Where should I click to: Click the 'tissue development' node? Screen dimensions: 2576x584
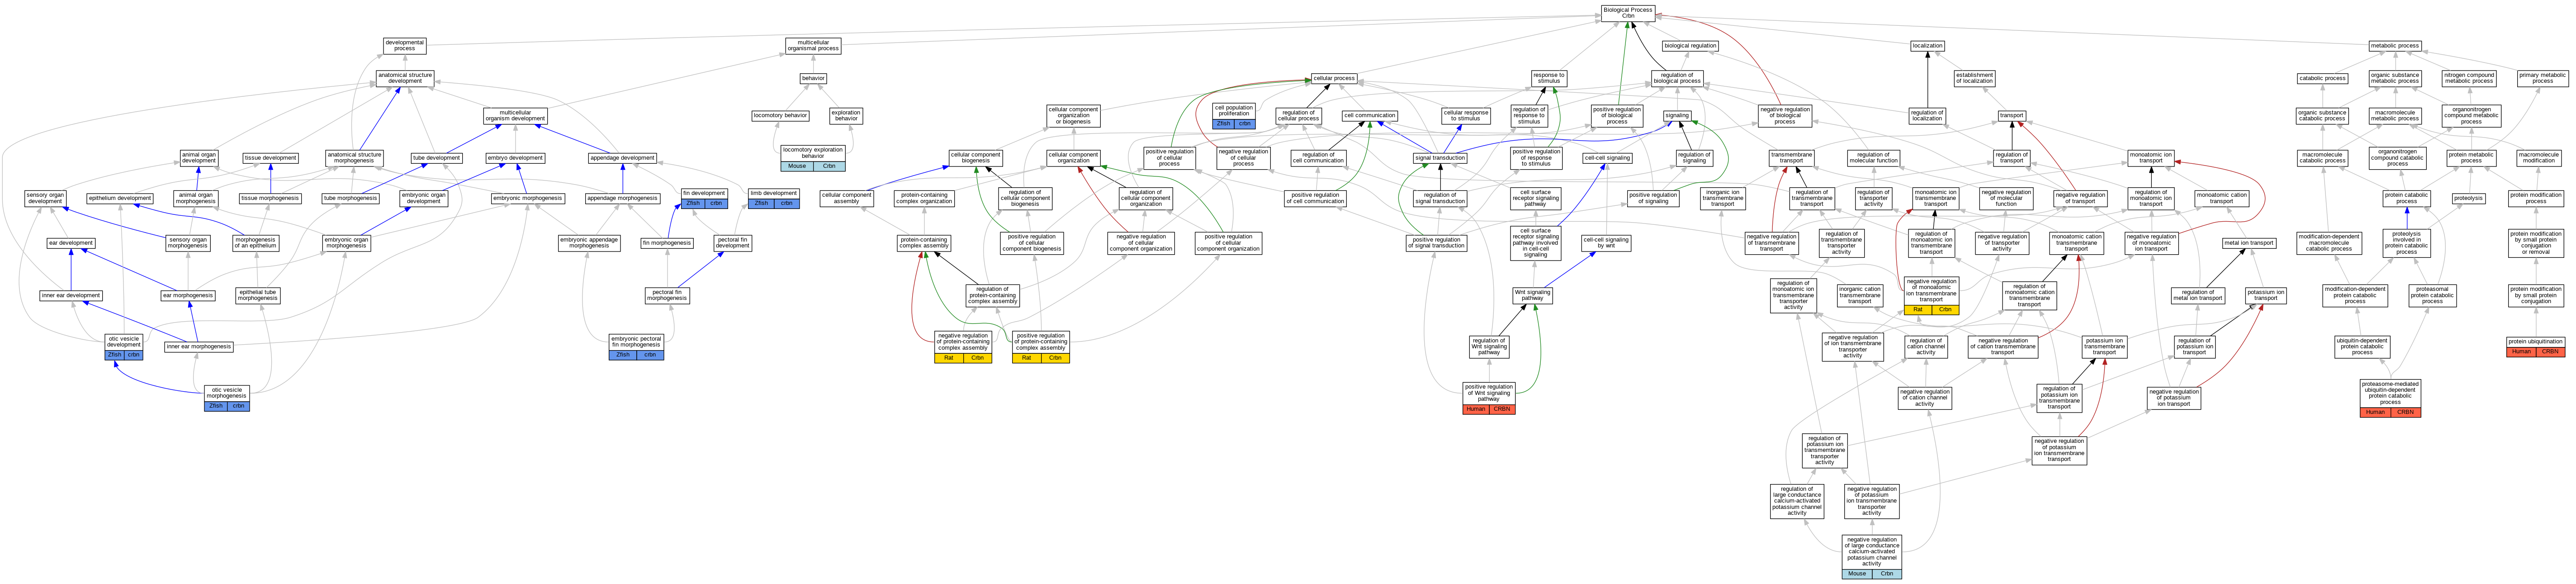[x=271, y=158]
